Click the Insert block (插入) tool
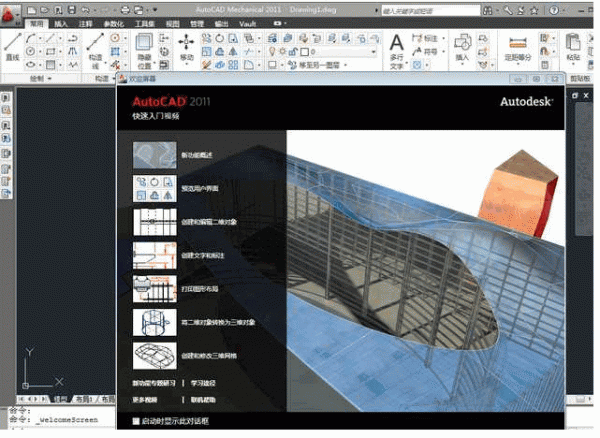This screenshot has width=600, height=438. [x=462, y=48]
